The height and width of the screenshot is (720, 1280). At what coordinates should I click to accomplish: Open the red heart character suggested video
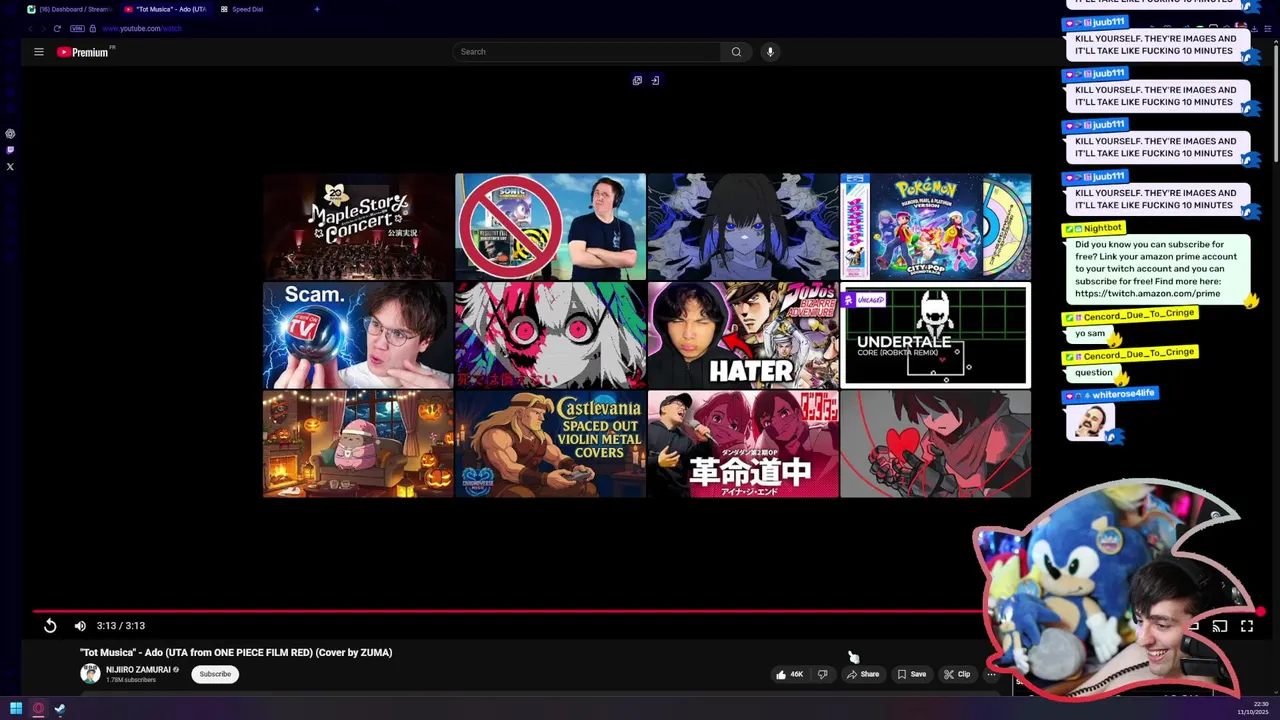pos(935,444)
